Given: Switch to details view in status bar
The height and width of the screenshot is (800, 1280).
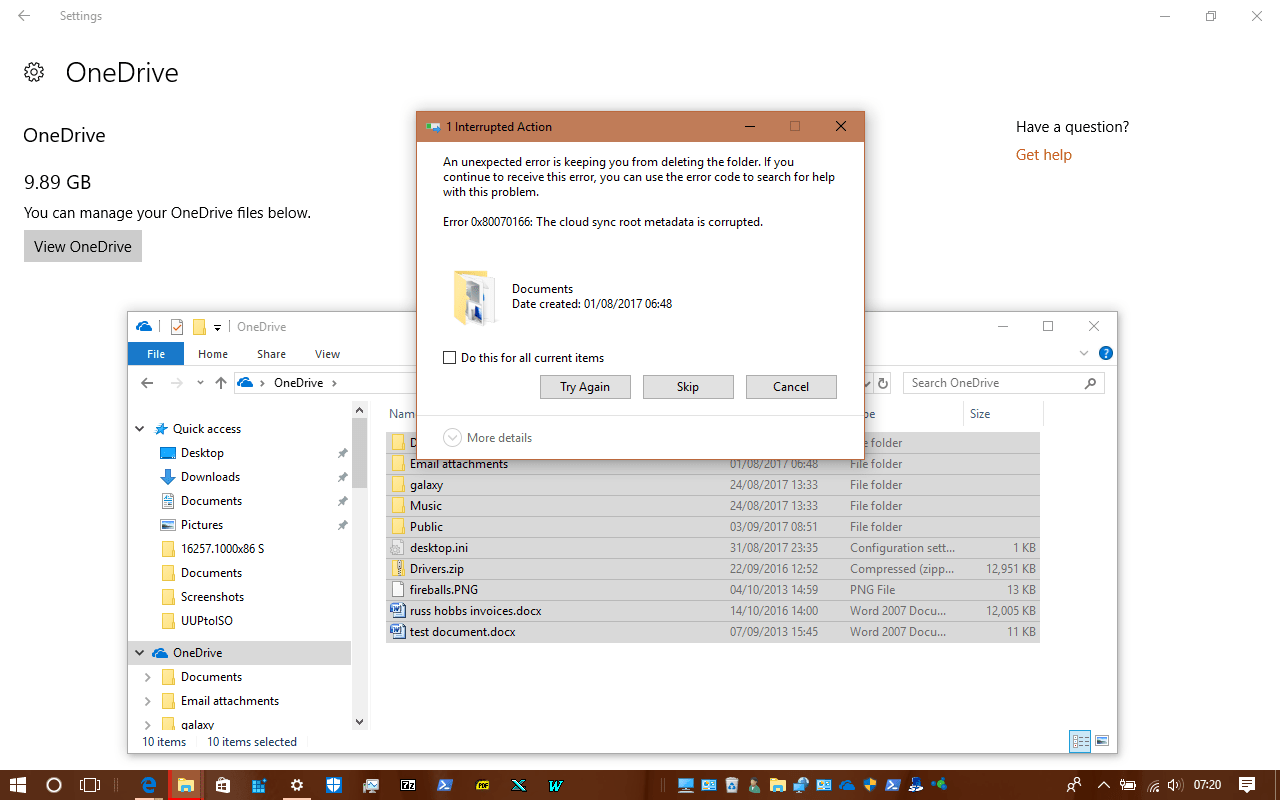Looking at the screenshot, I should 1080,741.
